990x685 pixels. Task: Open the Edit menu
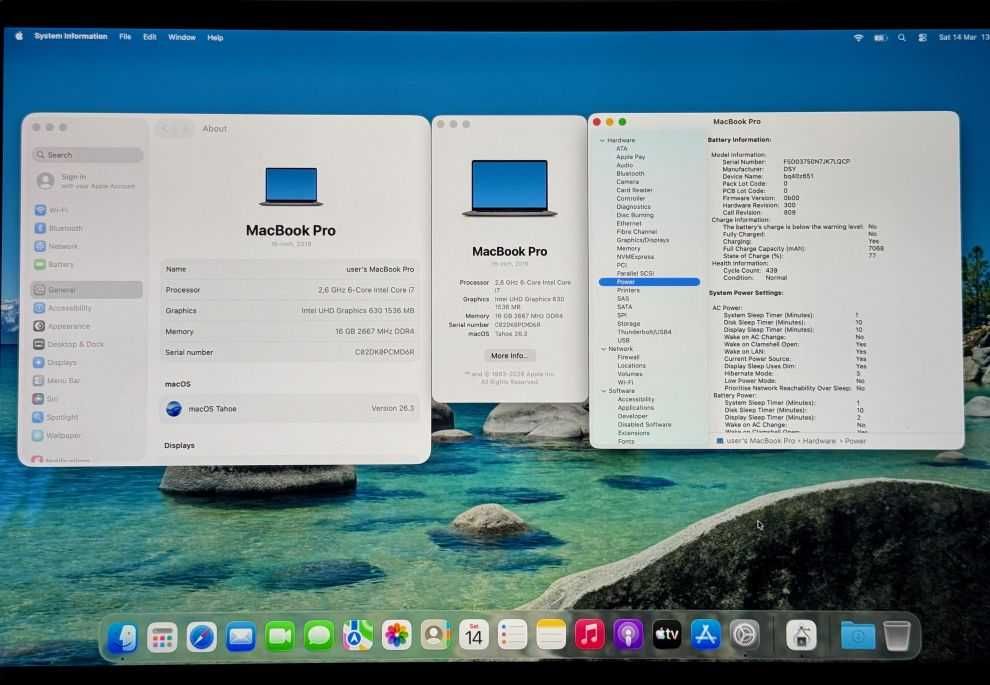pyautogui.click(x=150, y=37)
